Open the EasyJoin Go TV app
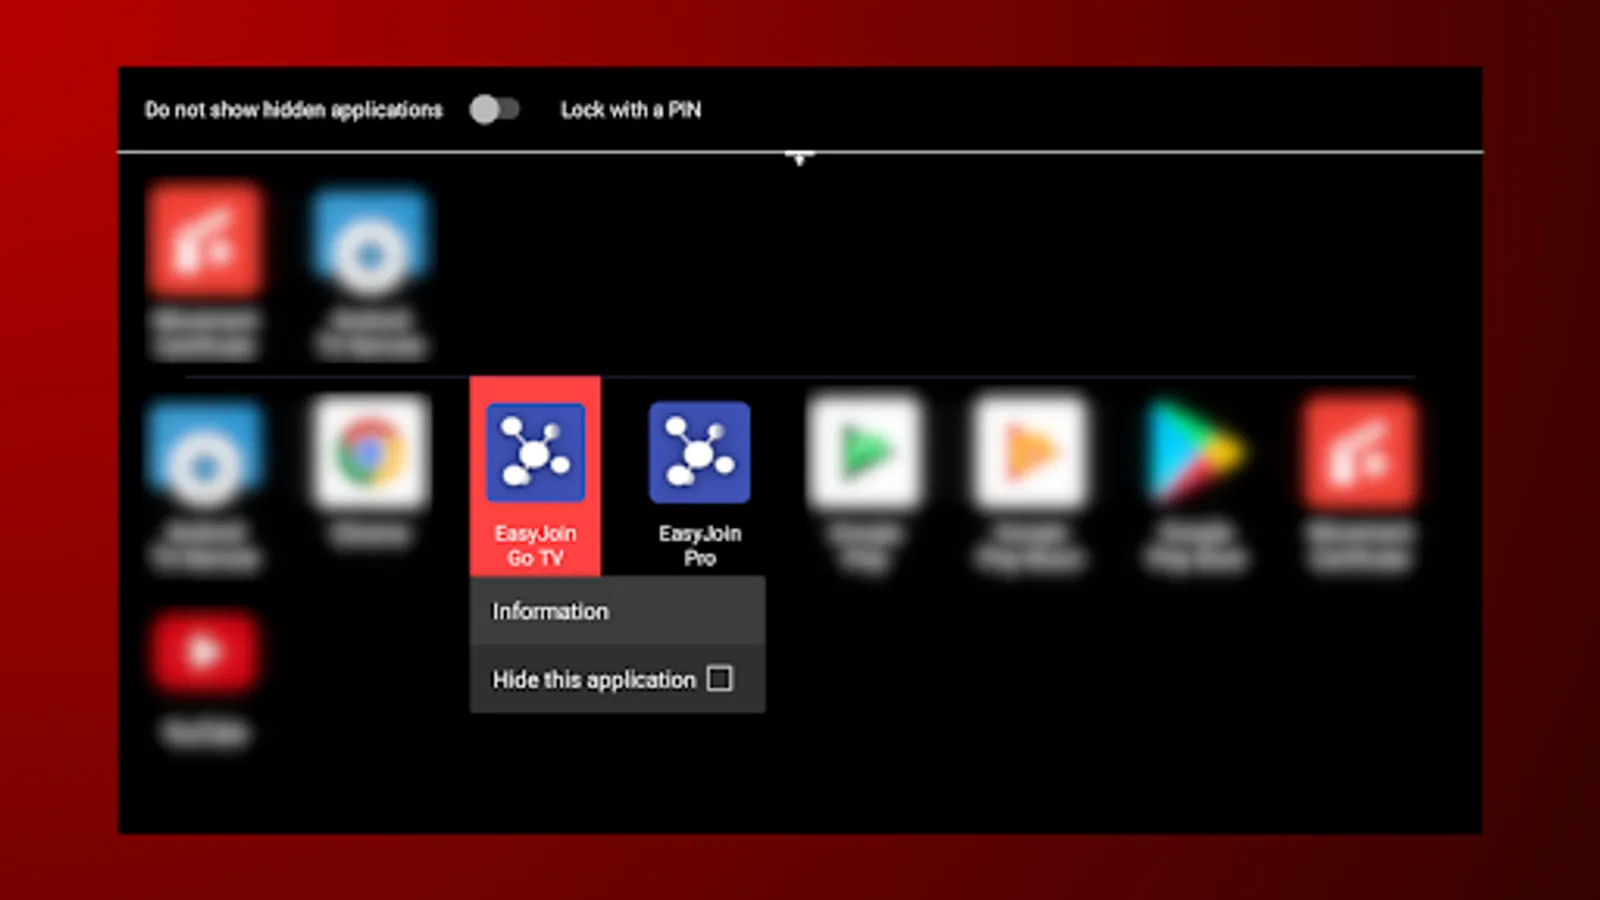 (535, 452)
